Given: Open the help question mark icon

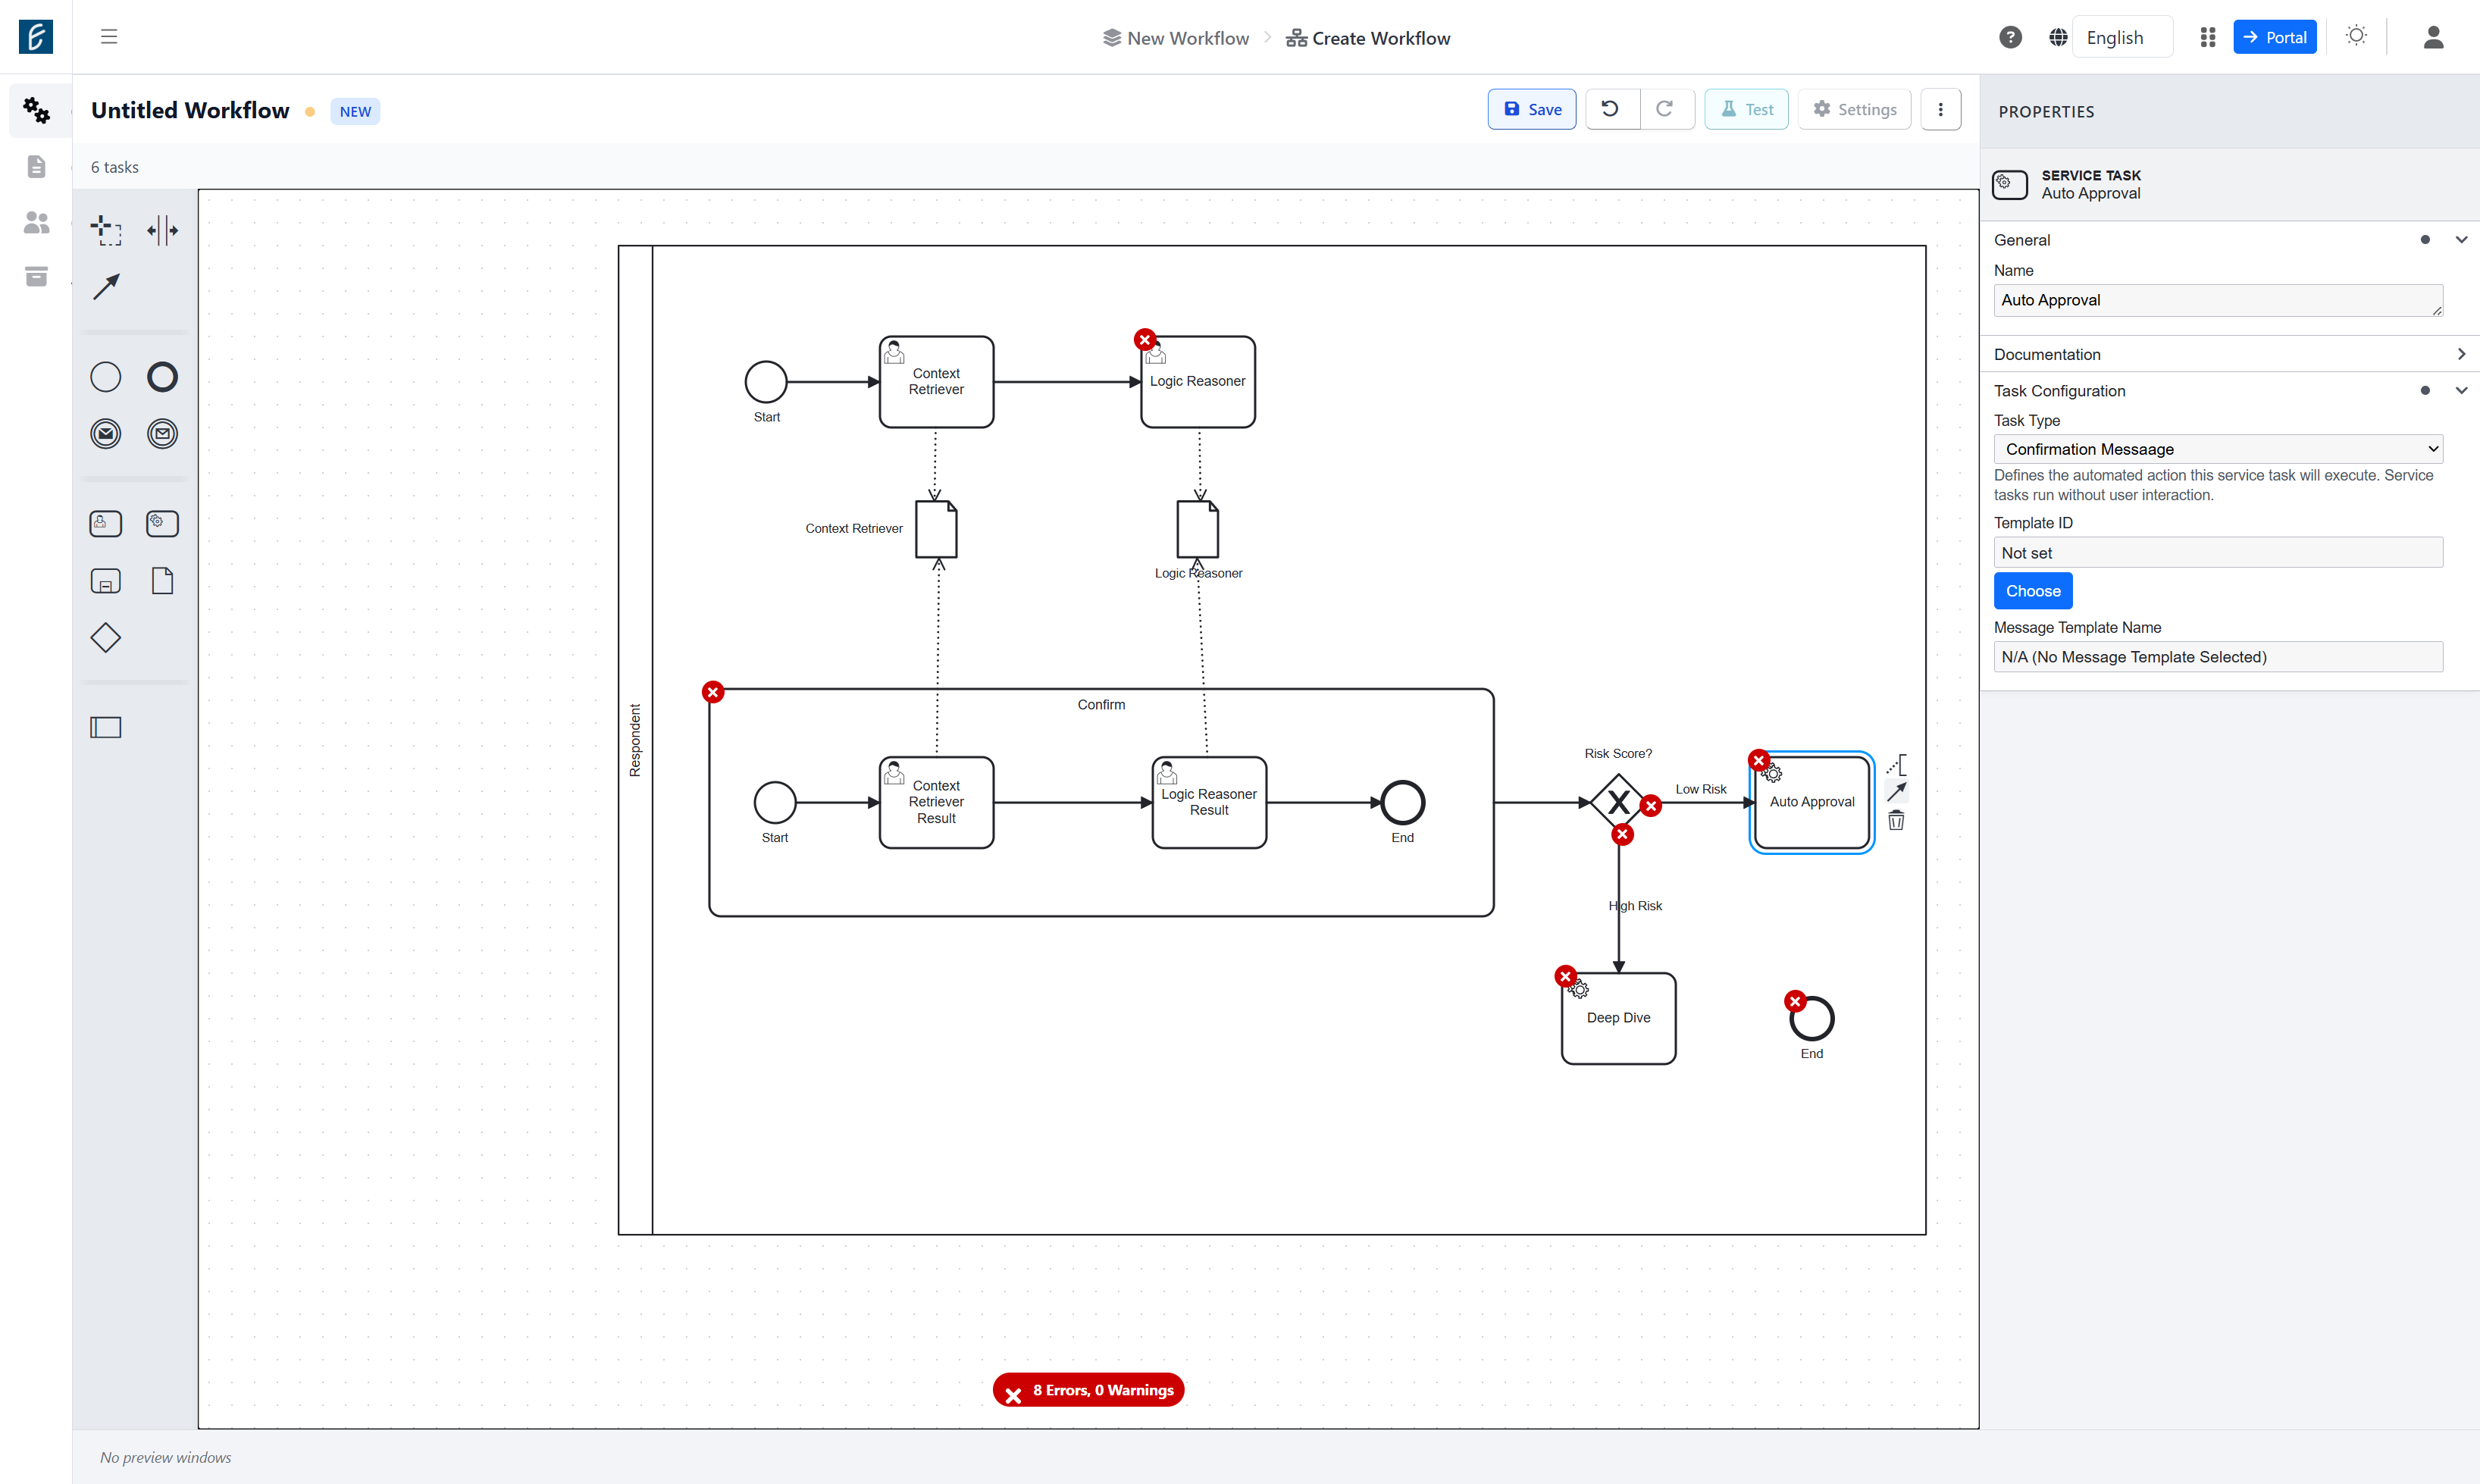Looking at the screenshot, I should [x=2010, y=38].
